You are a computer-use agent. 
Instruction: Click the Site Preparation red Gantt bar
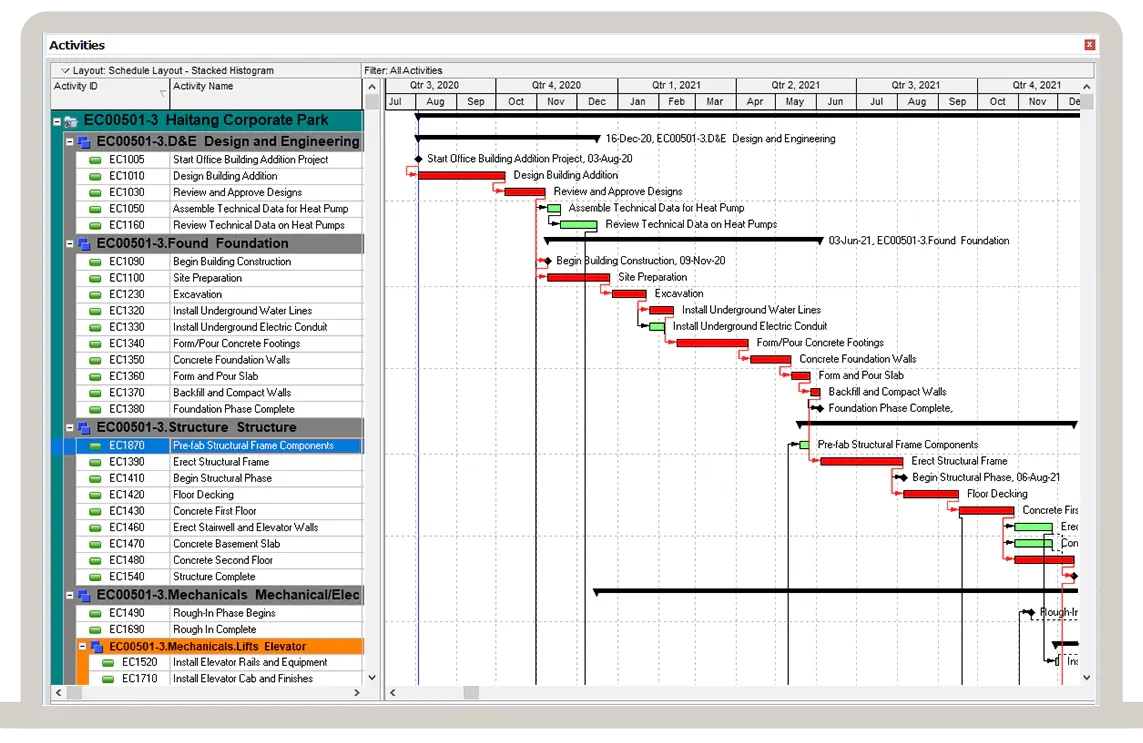[578, 278]
